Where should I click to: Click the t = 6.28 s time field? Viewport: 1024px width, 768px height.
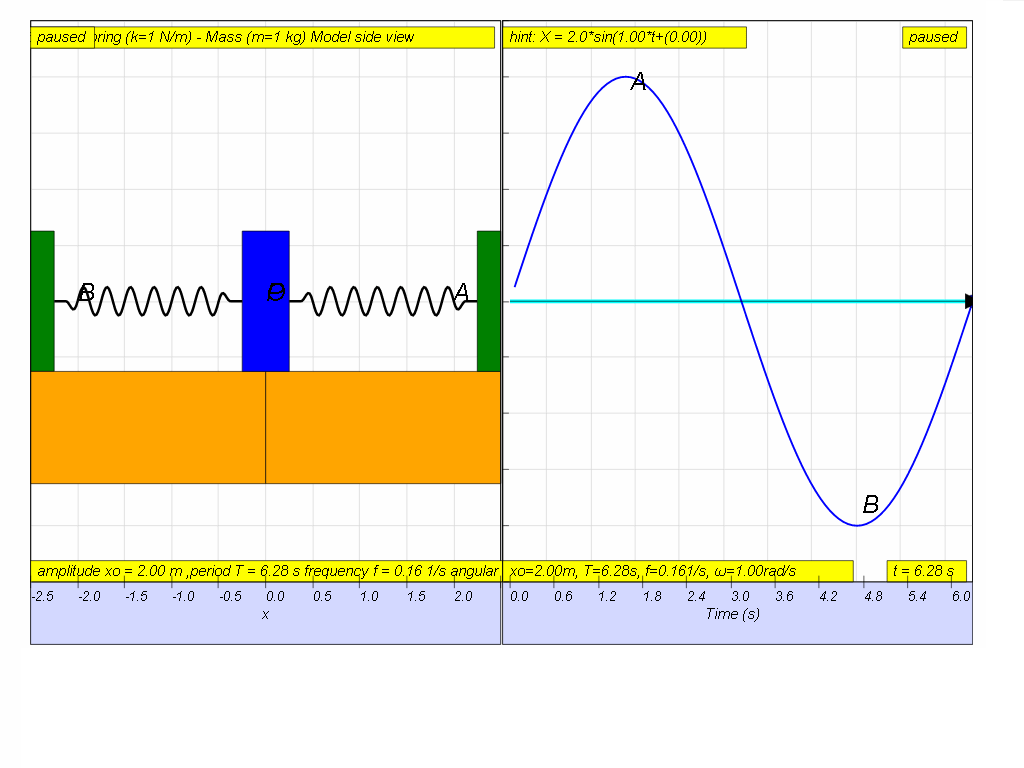tap(926, 571)
